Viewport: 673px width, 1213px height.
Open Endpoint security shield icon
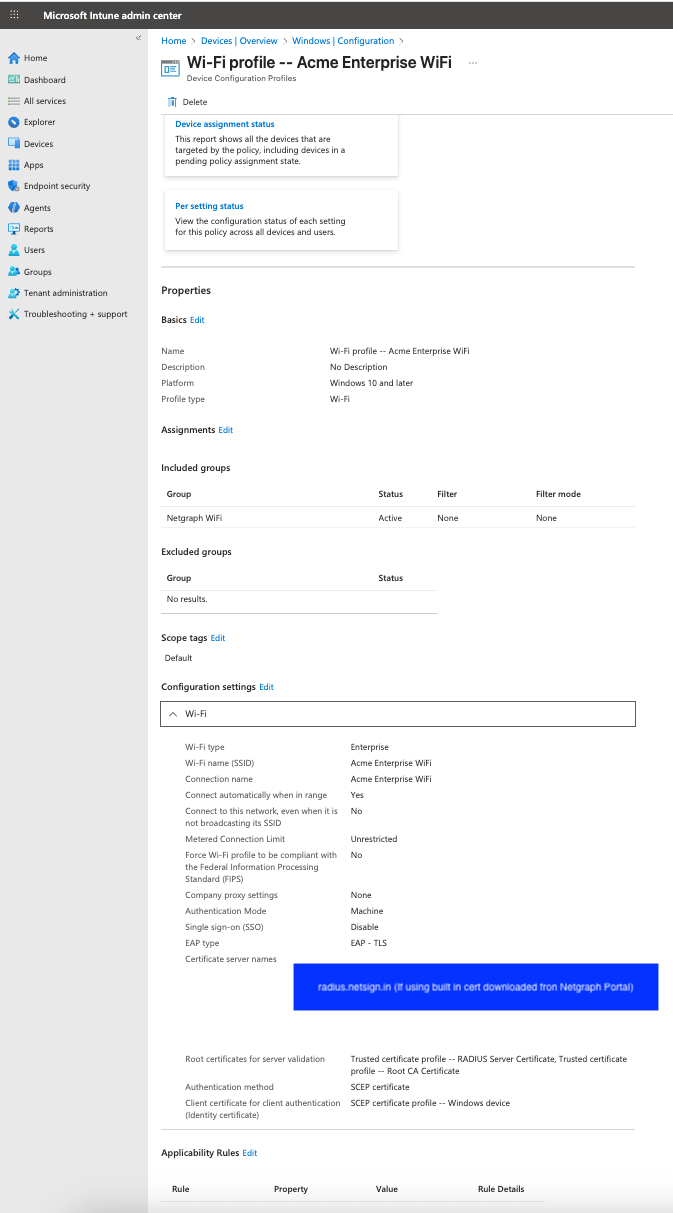pos(14,186)
